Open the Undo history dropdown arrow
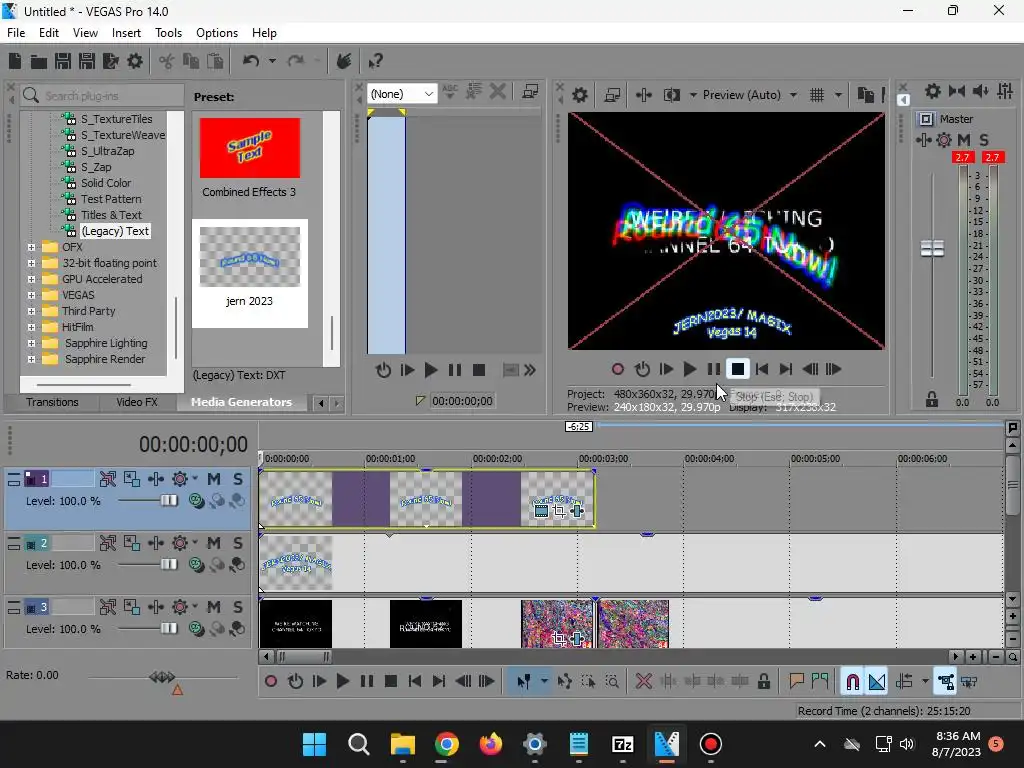This screenshot has width=1024, height=768. tap(272, 61)
